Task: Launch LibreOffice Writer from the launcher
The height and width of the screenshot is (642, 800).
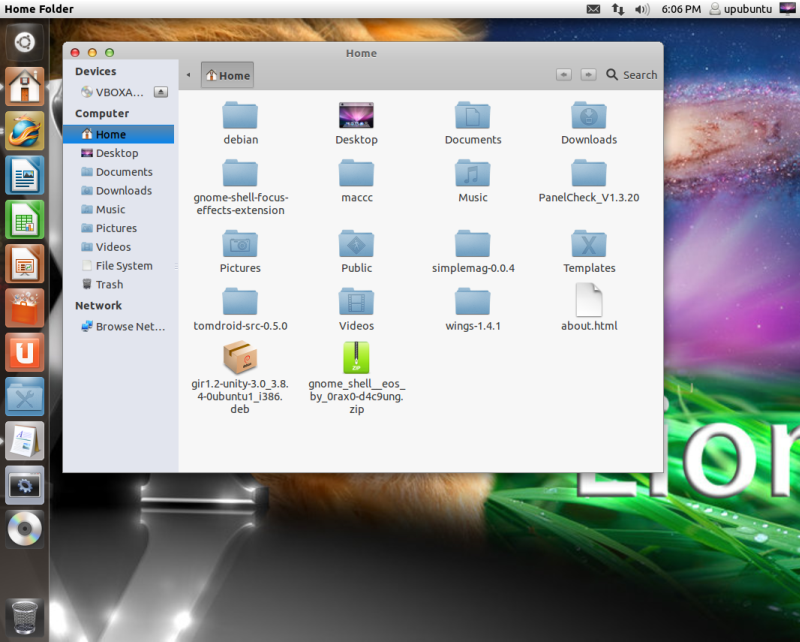Action: (24, 175)
